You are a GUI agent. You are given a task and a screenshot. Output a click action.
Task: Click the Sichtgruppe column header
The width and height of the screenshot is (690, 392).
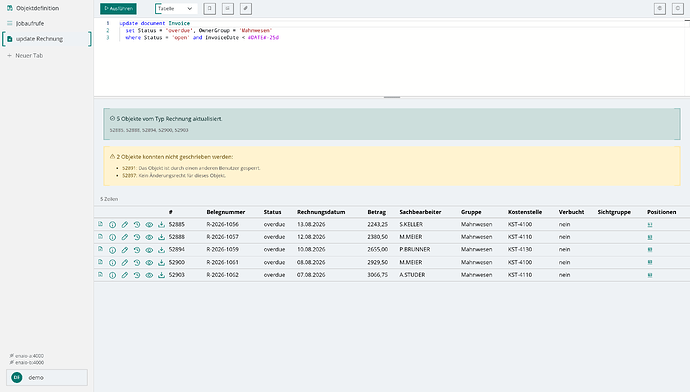[x=614, y=212]
